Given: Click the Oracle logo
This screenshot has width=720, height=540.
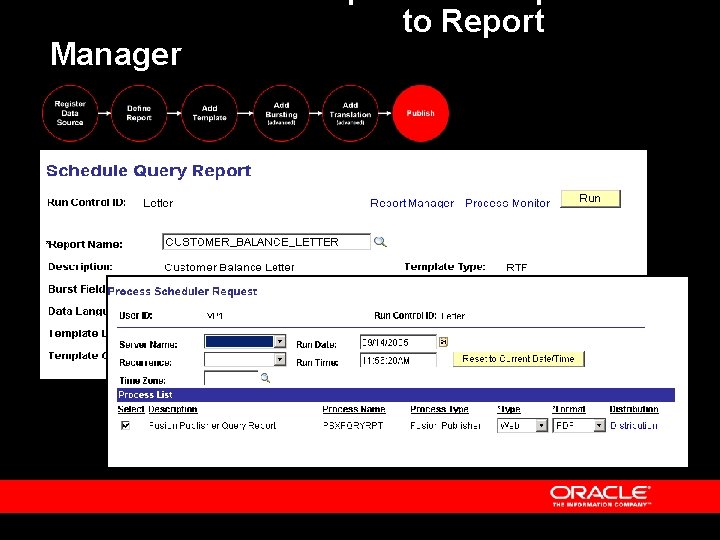Looking at the screenshot, I should pyautogui.click(x=600, y=496).
